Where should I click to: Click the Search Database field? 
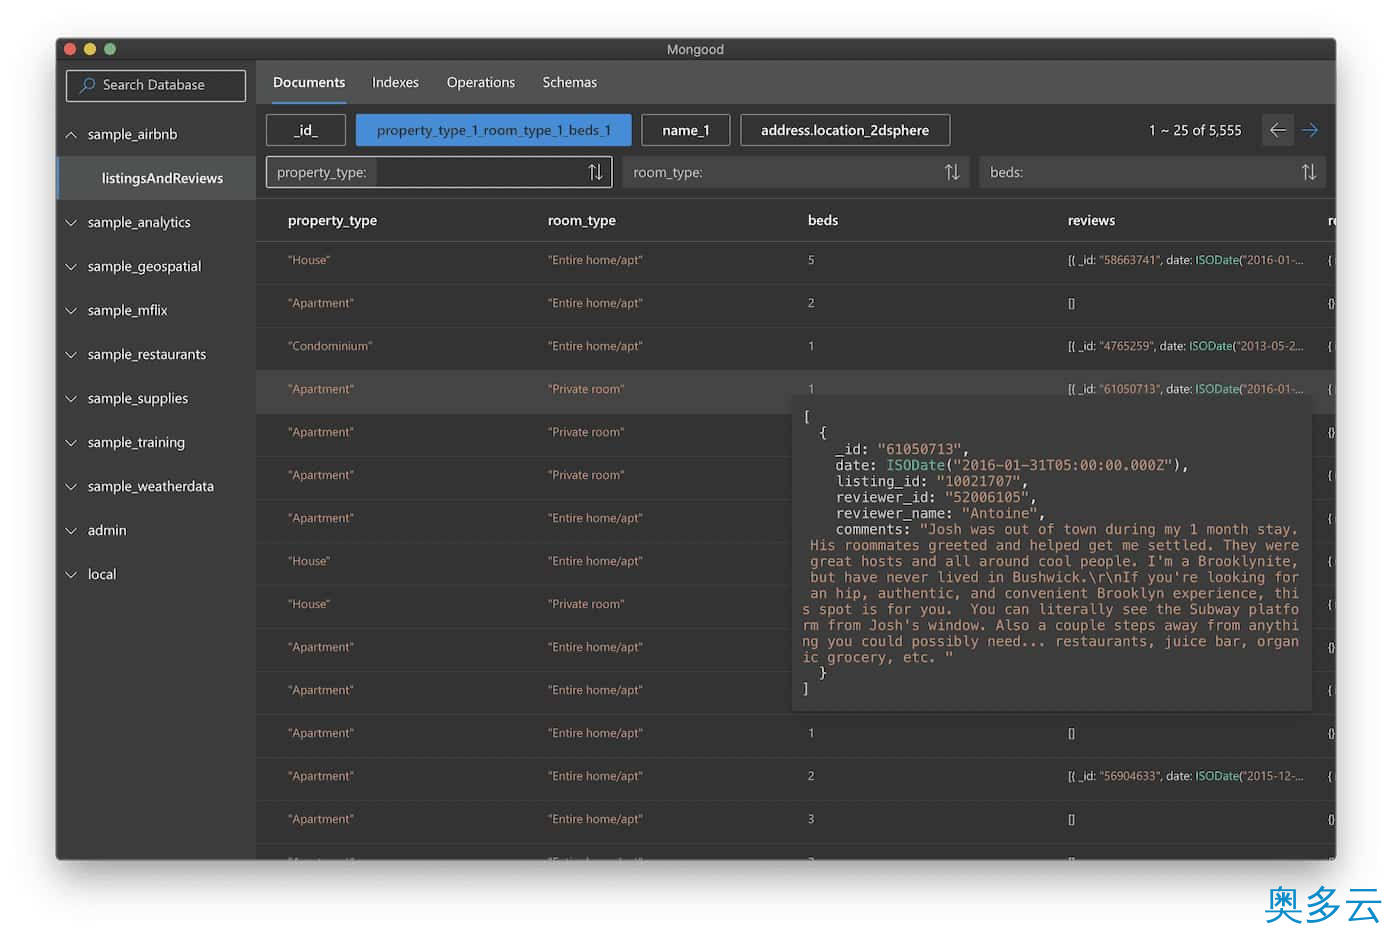[x=156, y=85]
